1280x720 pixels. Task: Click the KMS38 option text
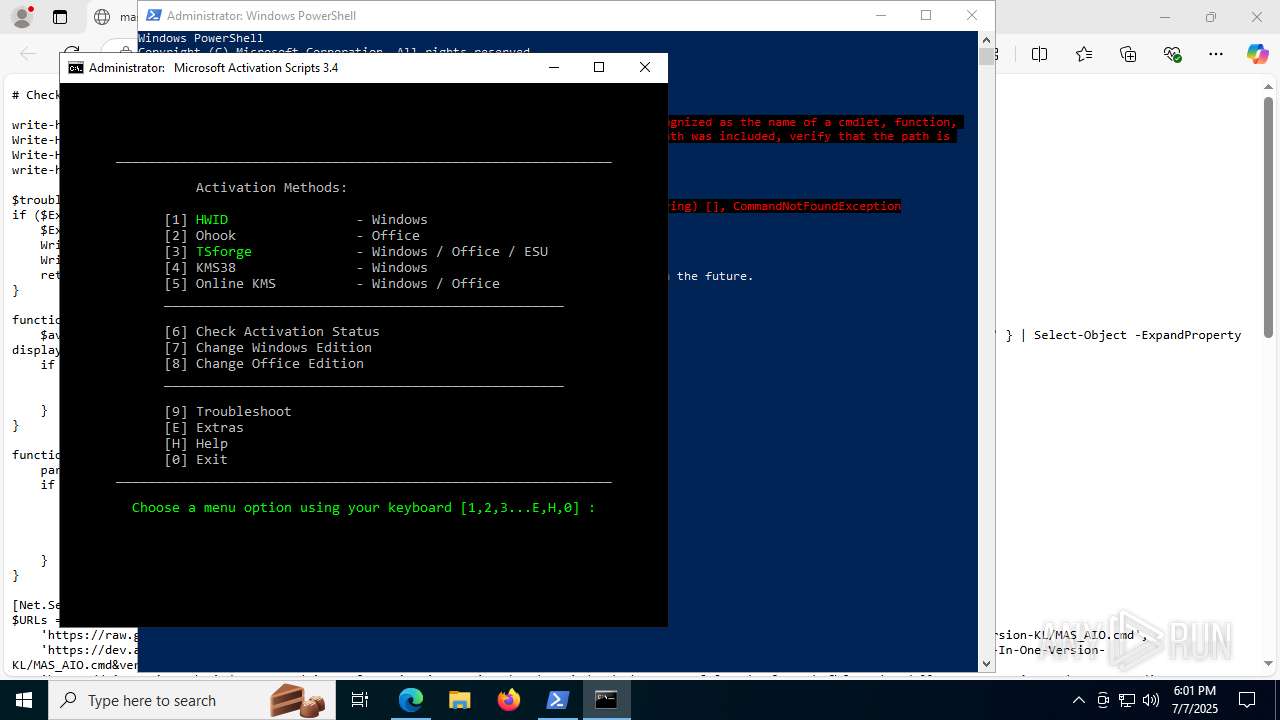pos(216,267)
